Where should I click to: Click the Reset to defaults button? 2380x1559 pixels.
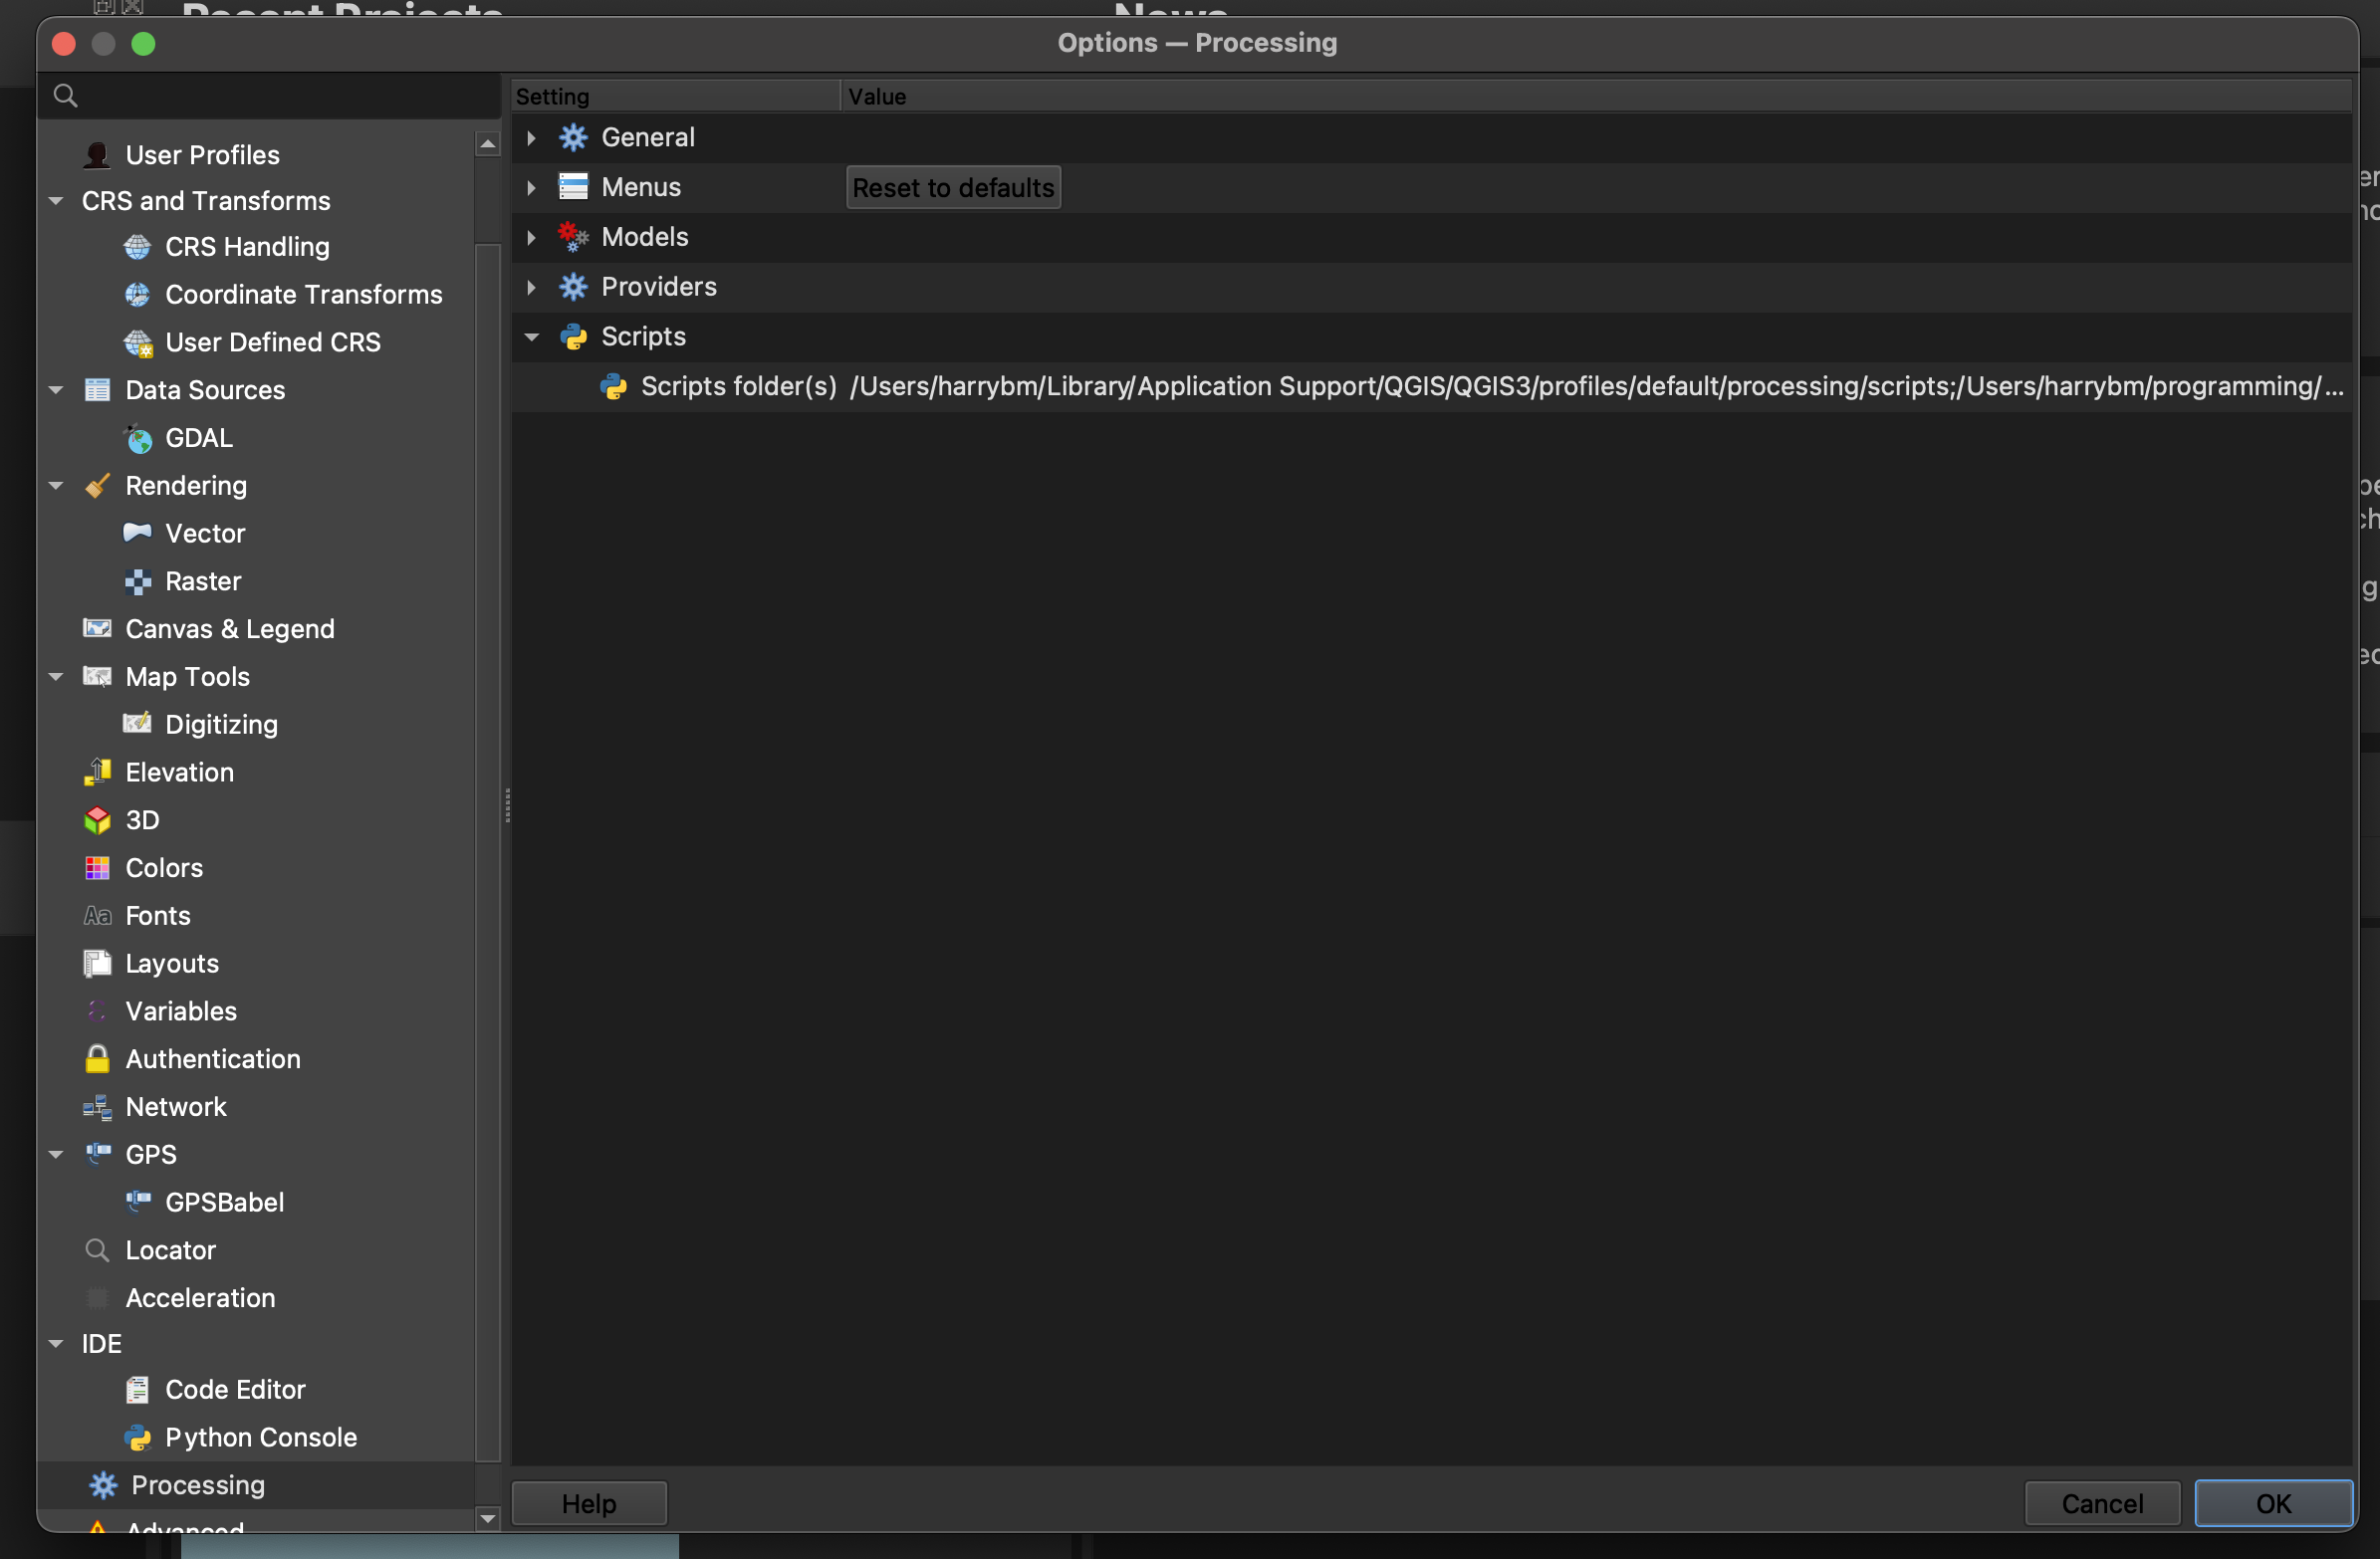tap(953, 186)
